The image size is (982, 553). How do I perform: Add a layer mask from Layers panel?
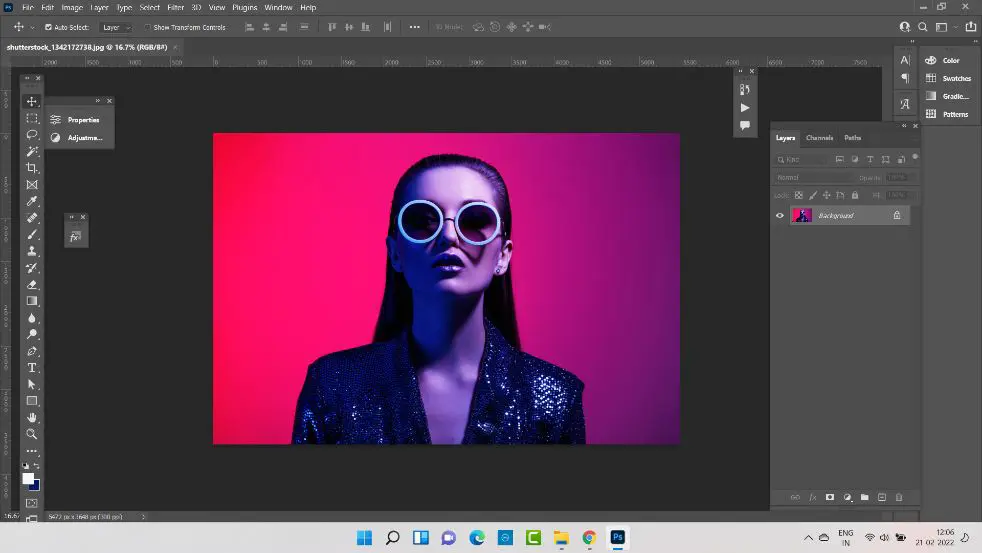[x=829, y=497]
